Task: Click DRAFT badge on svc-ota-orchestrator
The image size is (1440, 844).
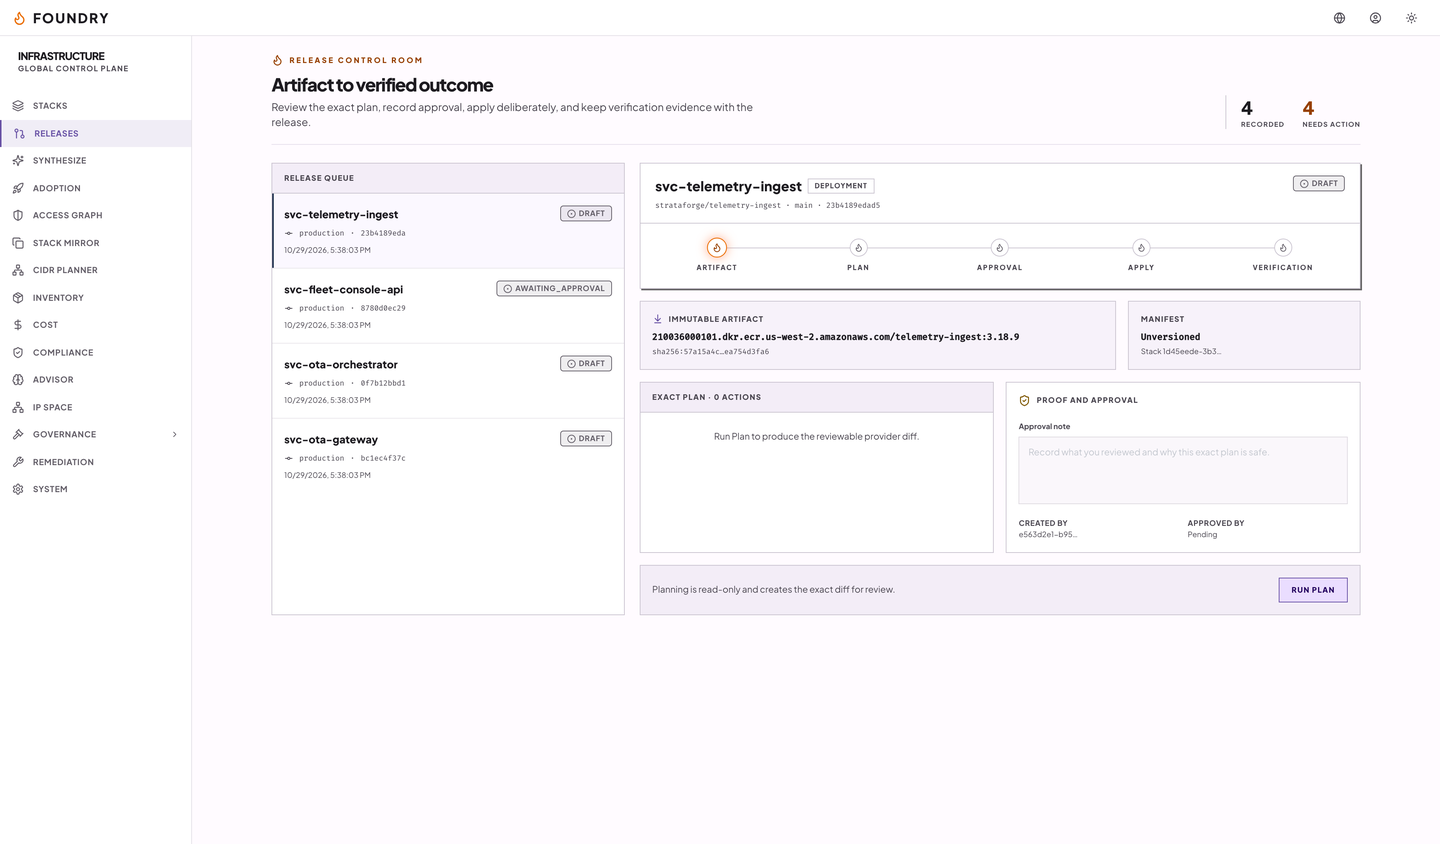Action: (586, 363)
